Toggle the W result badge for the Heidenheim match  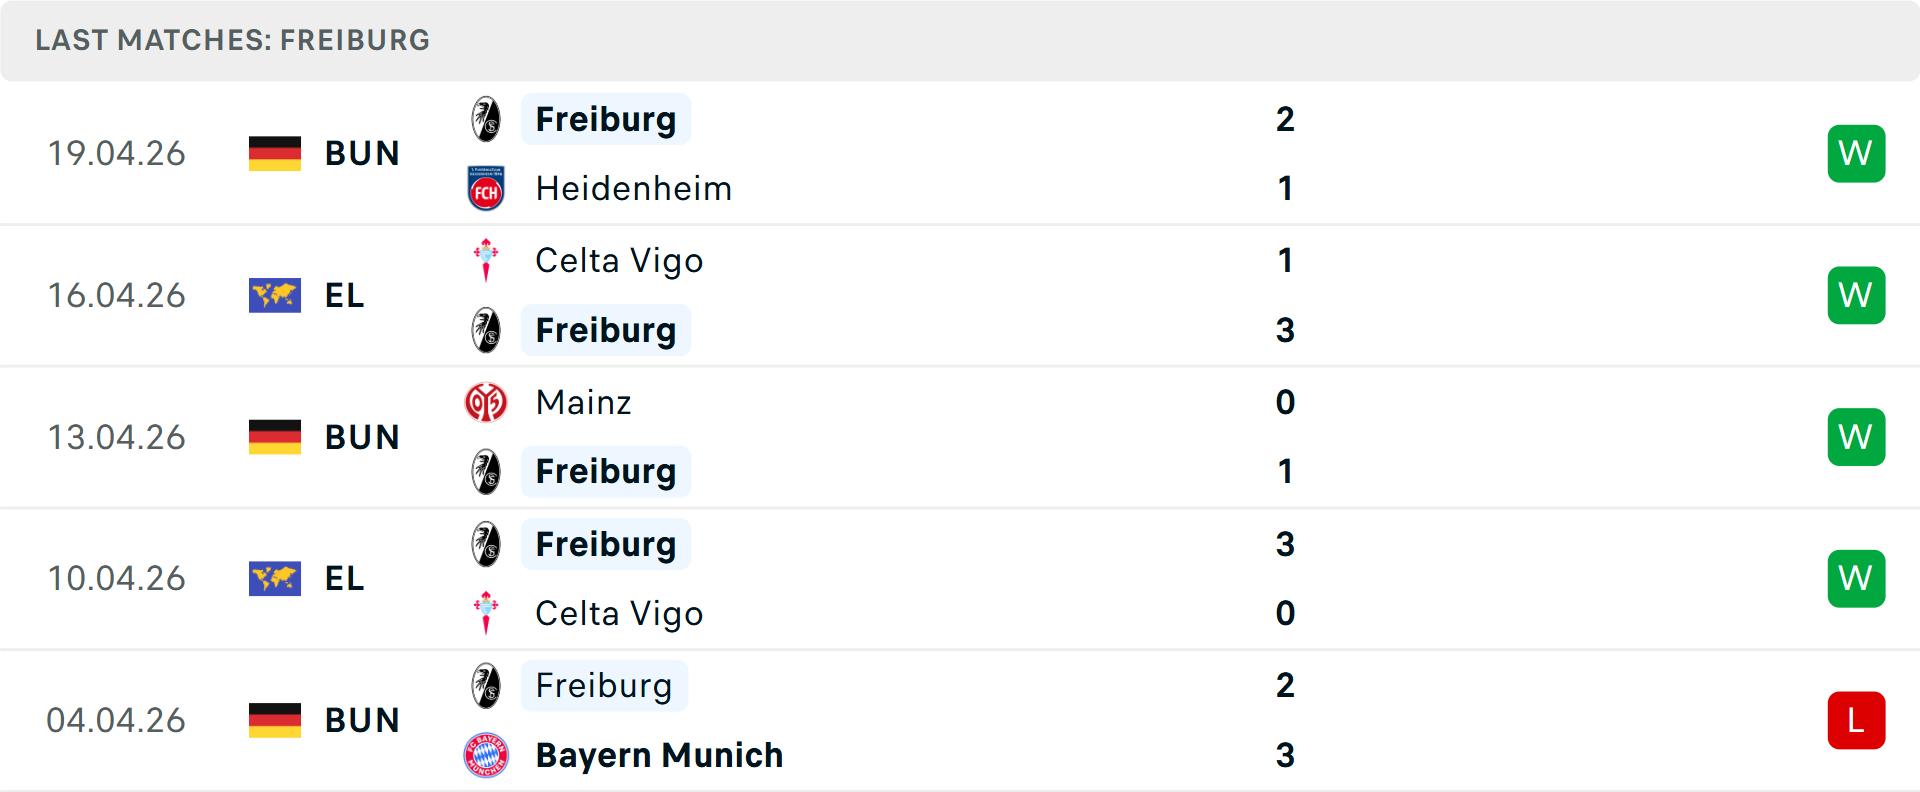[x=1856, y=153]
